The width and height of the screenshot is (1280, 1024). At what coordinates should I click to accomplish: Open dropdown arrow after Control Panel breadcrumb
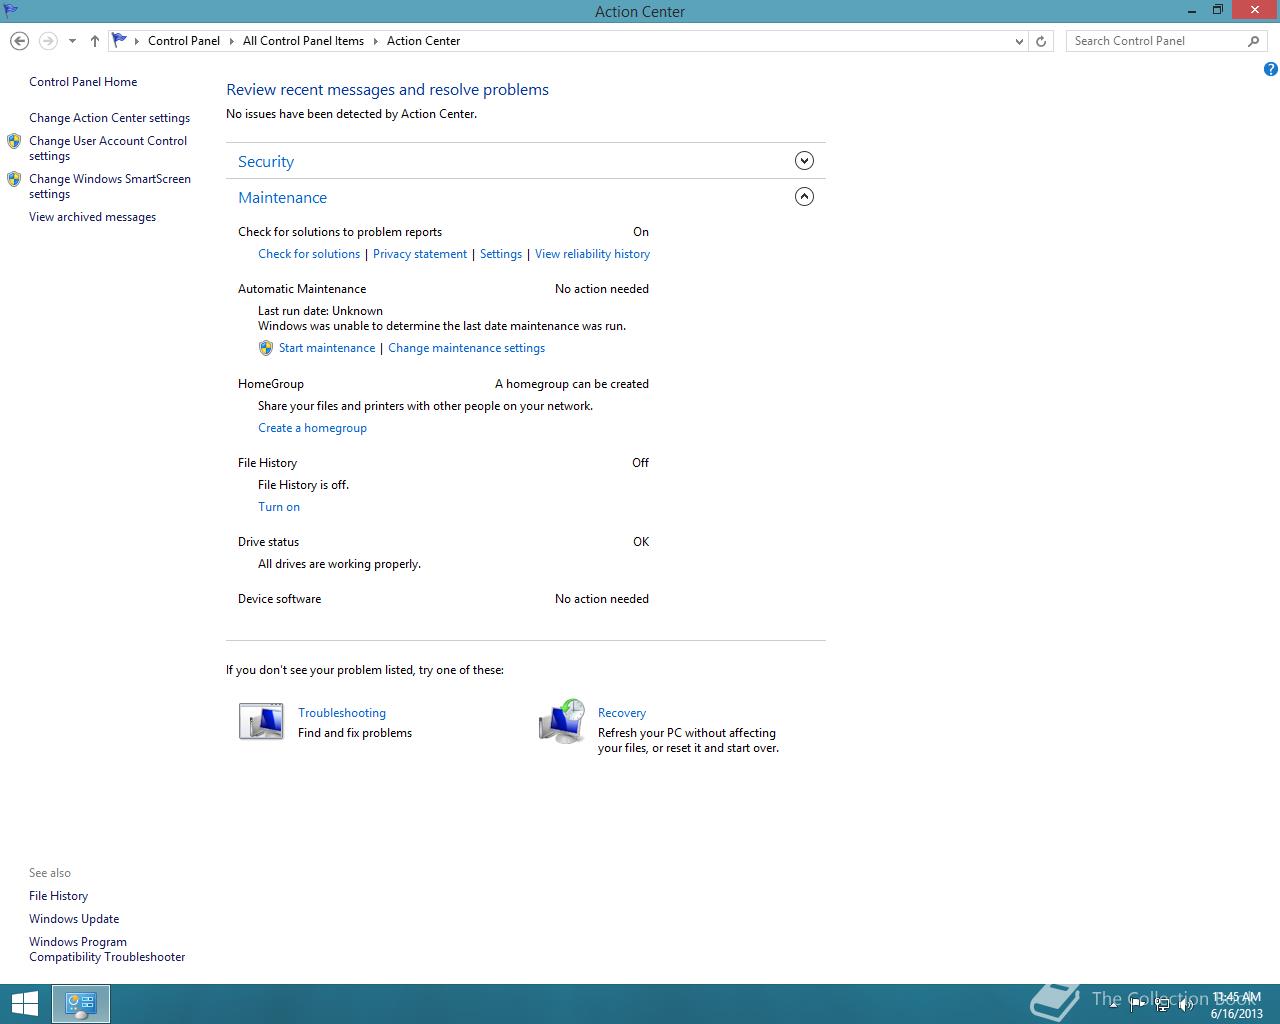(x=232, y=41)
